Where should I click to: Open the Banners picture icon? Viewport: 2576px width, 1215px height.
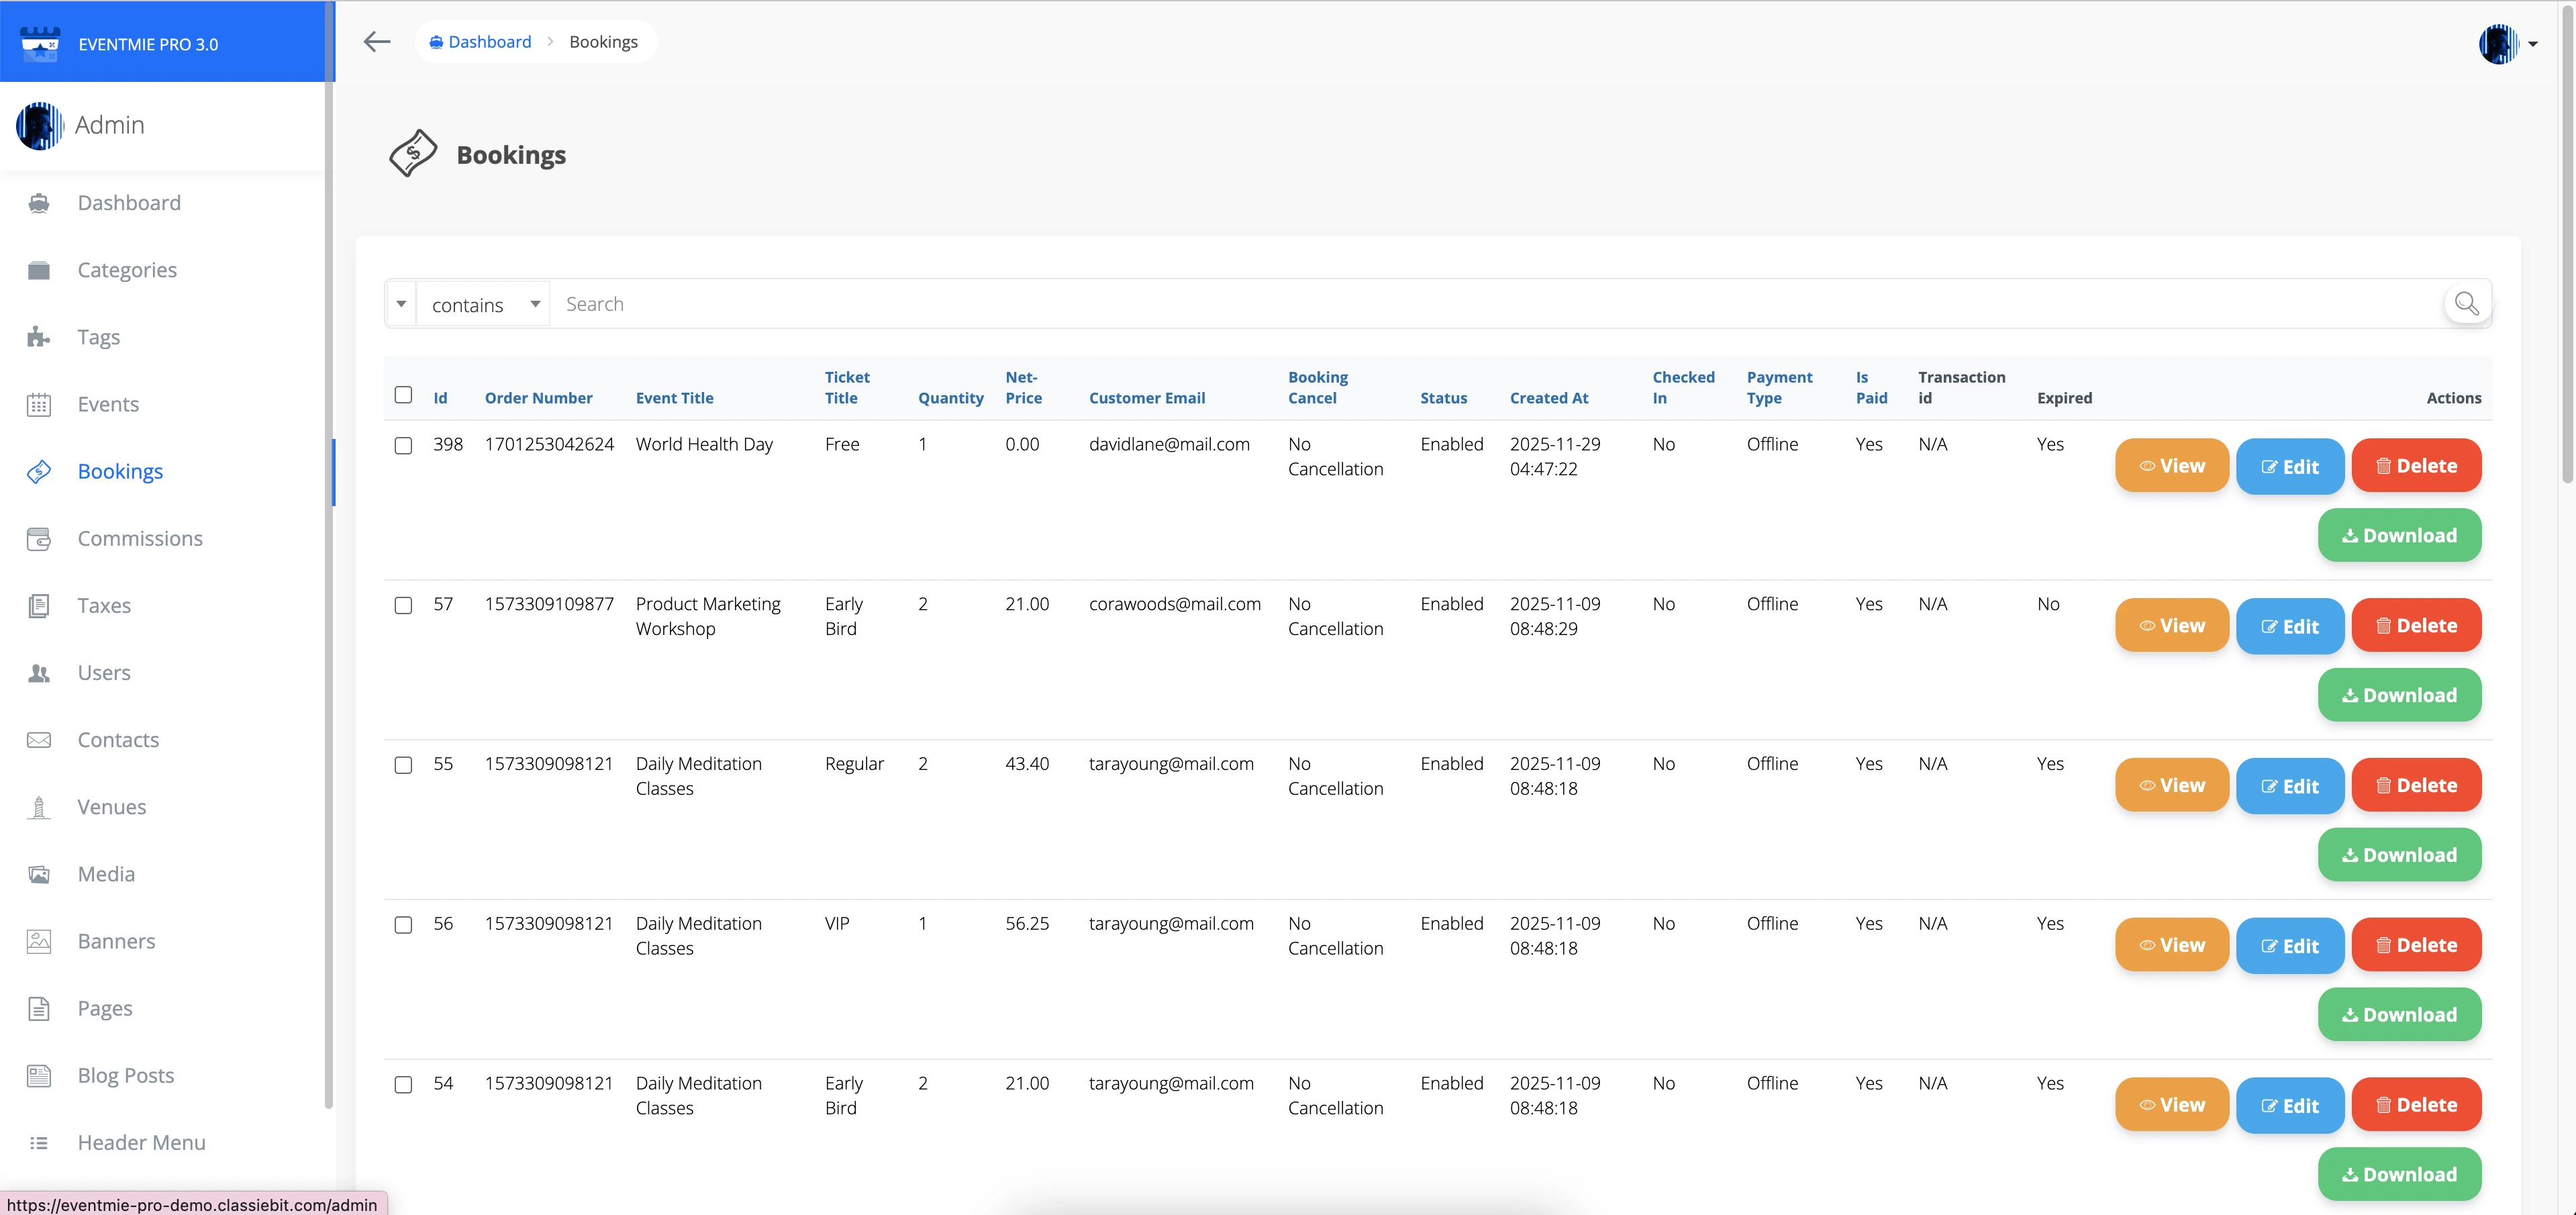tap(39, 941)
